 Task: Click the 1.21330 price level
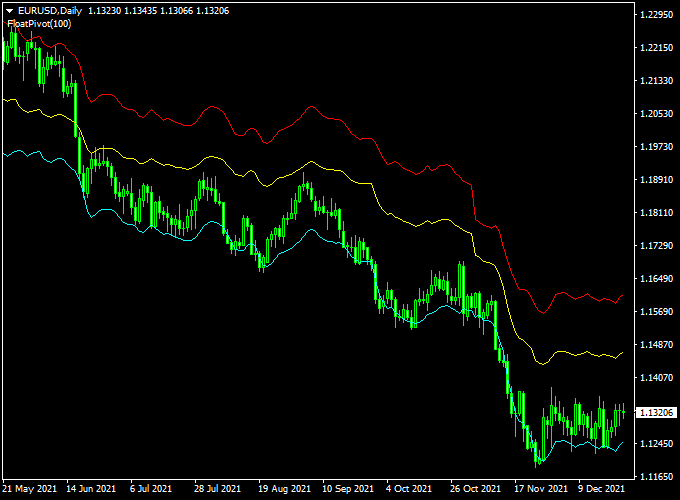[x=657, y=81]
